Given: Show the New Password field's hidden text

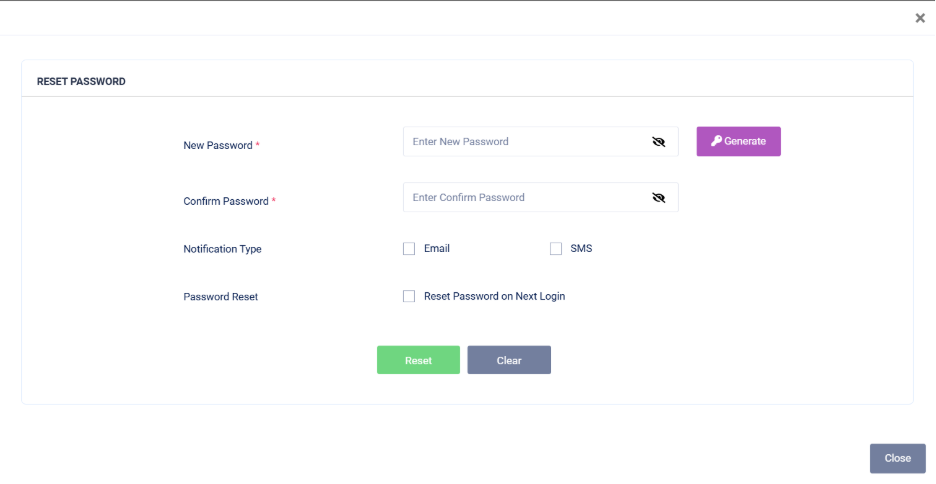Looking at the screenshot, I should pos(658,142).
